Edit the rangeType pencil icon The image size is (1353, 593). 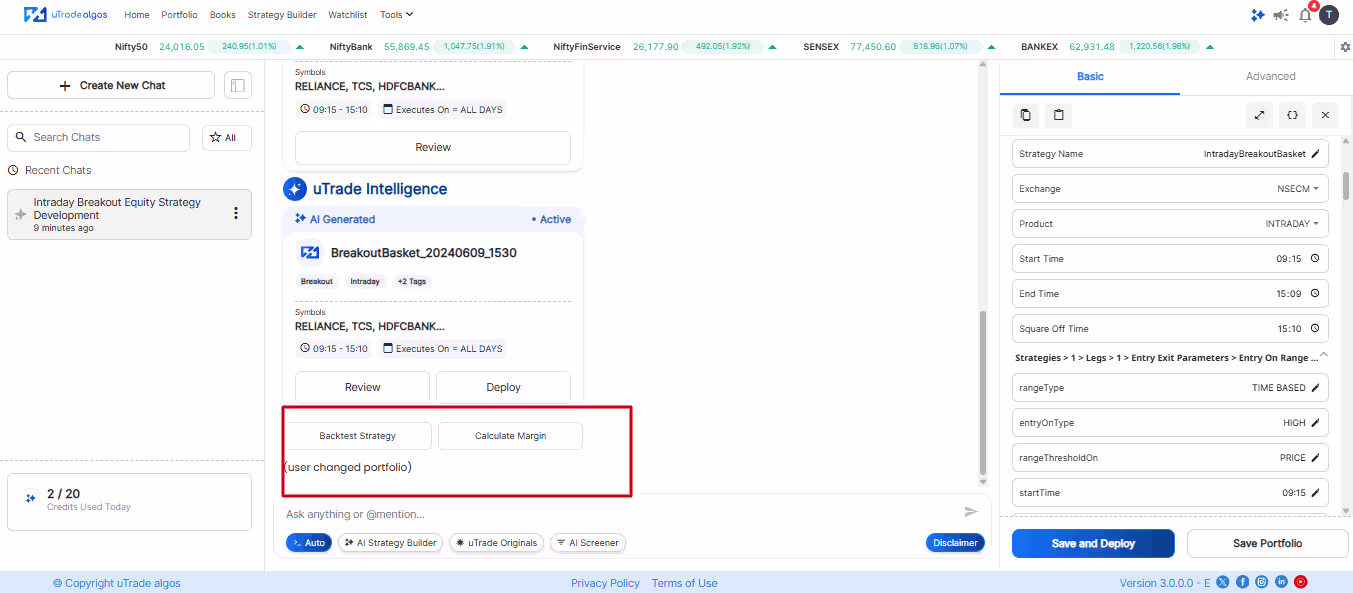[x=1315, y=388]
